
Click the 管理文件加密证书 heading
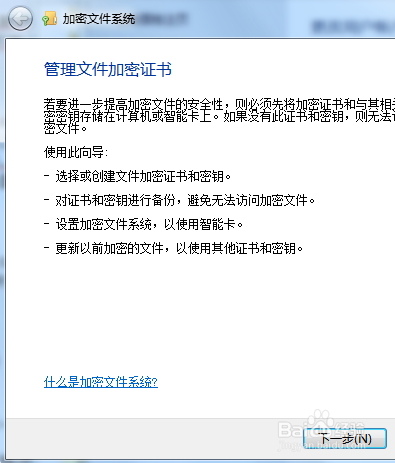pyautogui.click(x=108, y=69)
